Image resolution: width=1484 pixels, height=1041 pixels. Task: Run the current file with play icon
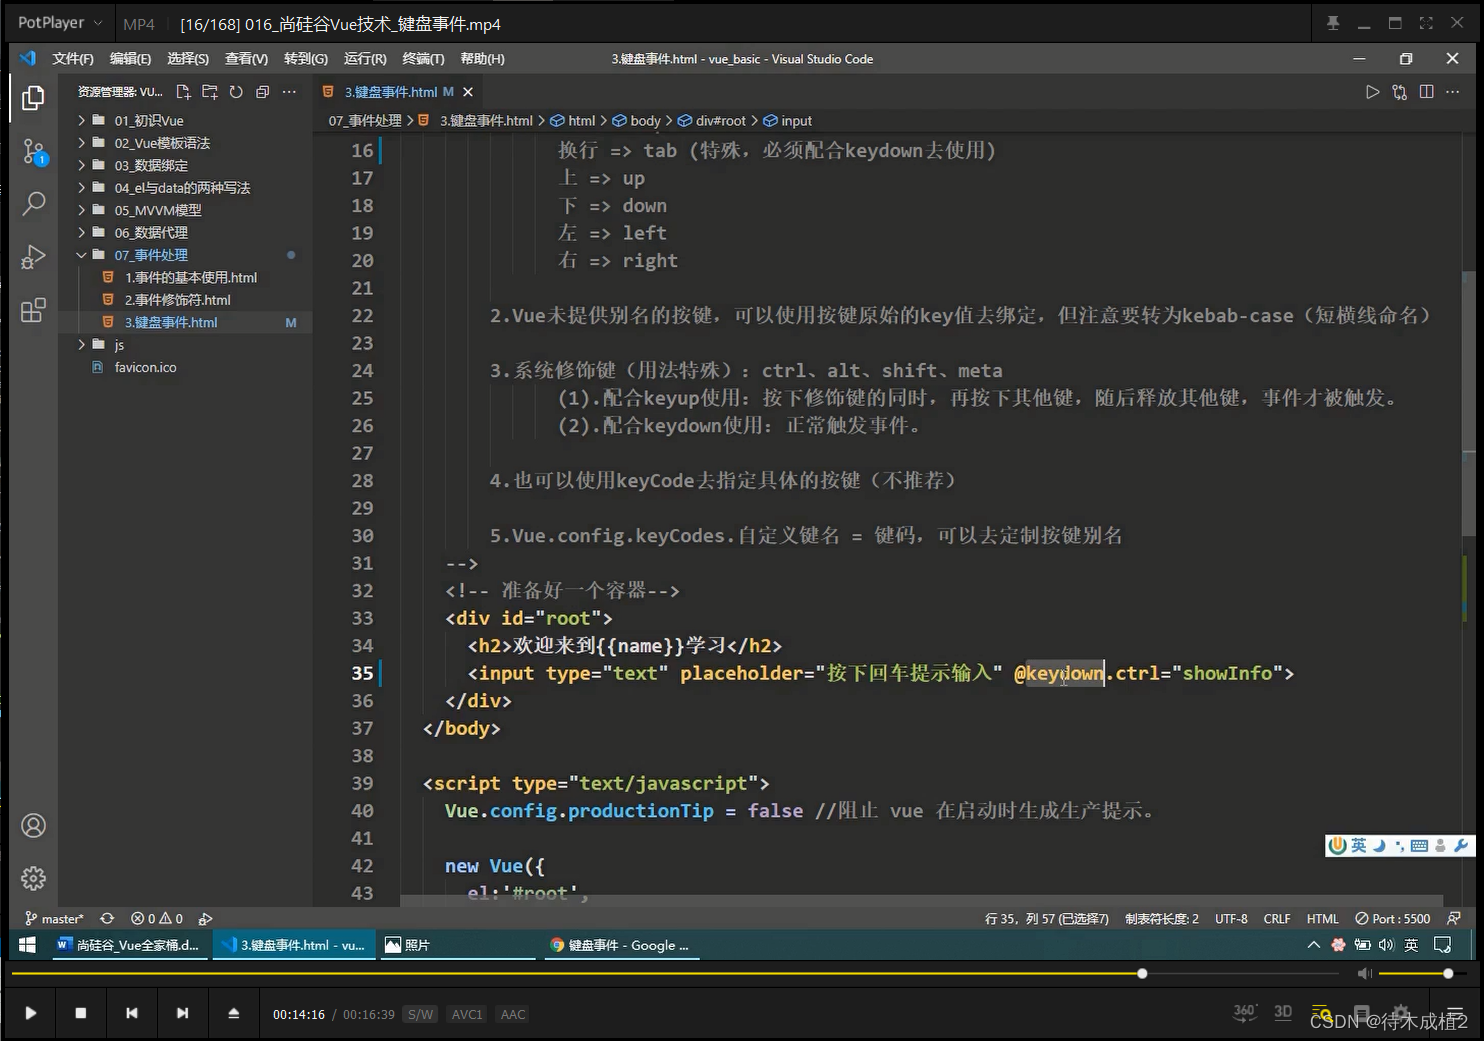click(1373, 92)
